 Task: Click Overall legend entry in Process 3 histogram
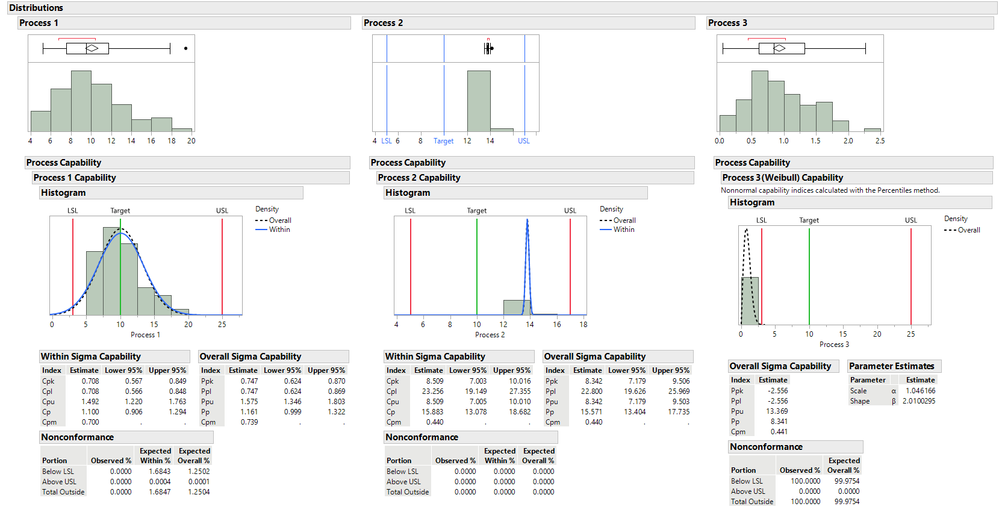[x=962, y=230]
